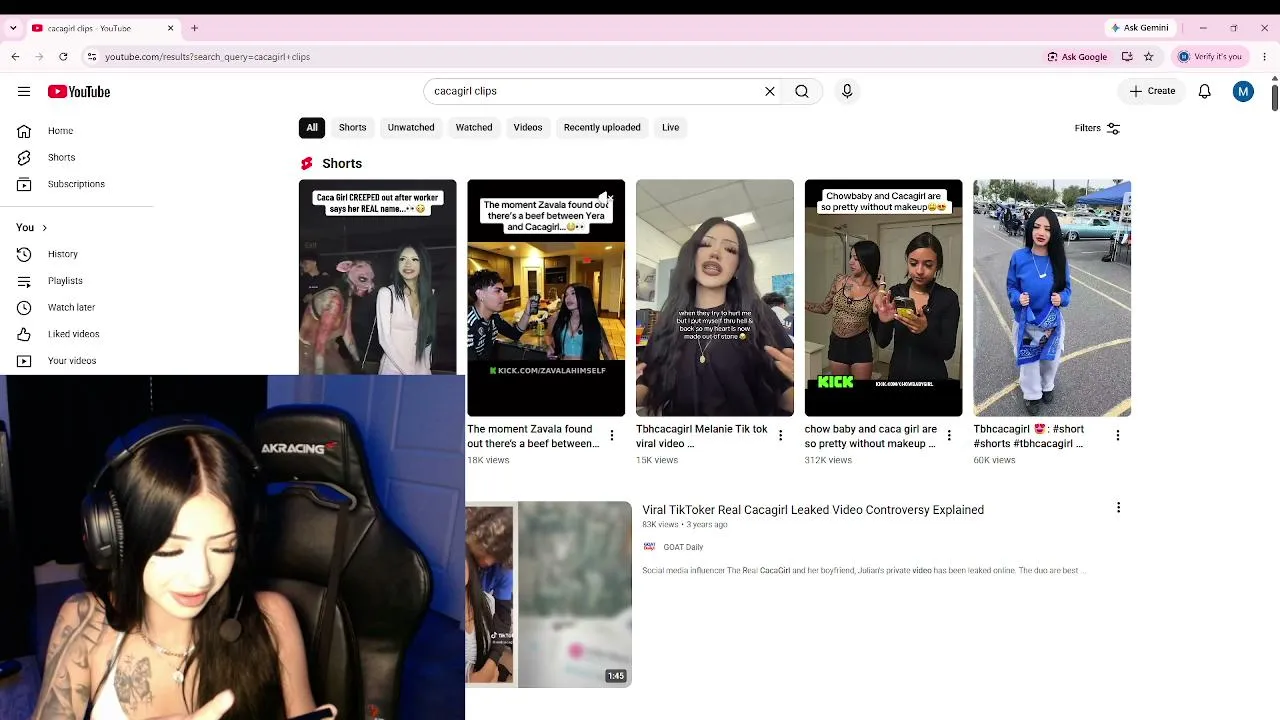Start voice search with the microphone
Image resolution: width=1280 pixels, height=720 pixels.
tap(847, 91)
